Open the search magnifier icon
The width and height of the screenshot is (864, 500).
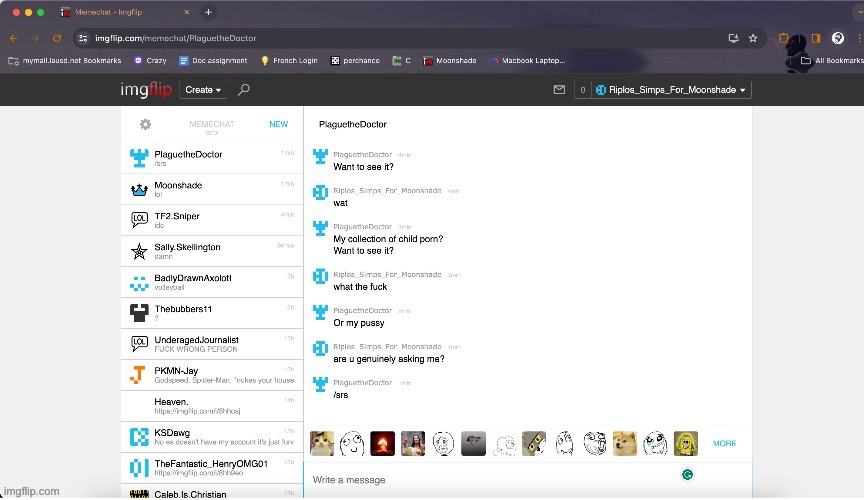[x=244, y=90]
